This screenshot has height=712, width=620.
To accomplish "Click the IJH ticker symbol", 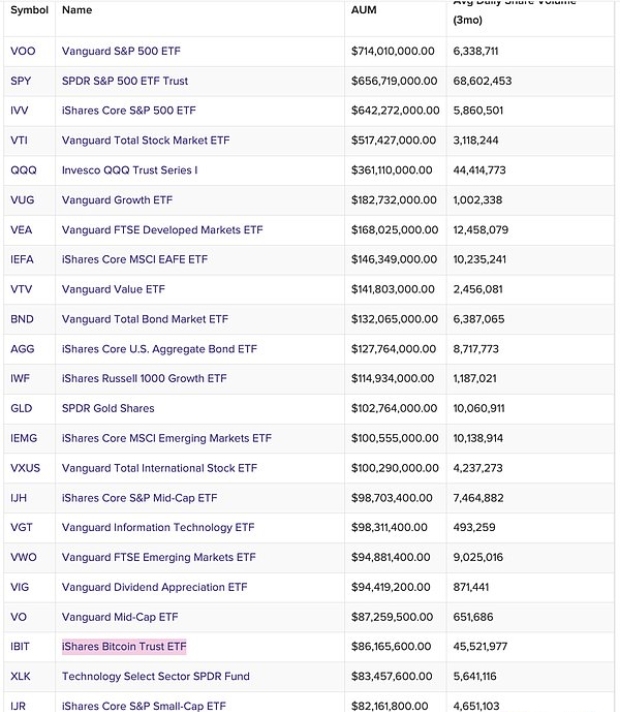I will pyautogui.click(x=19, y=498).
